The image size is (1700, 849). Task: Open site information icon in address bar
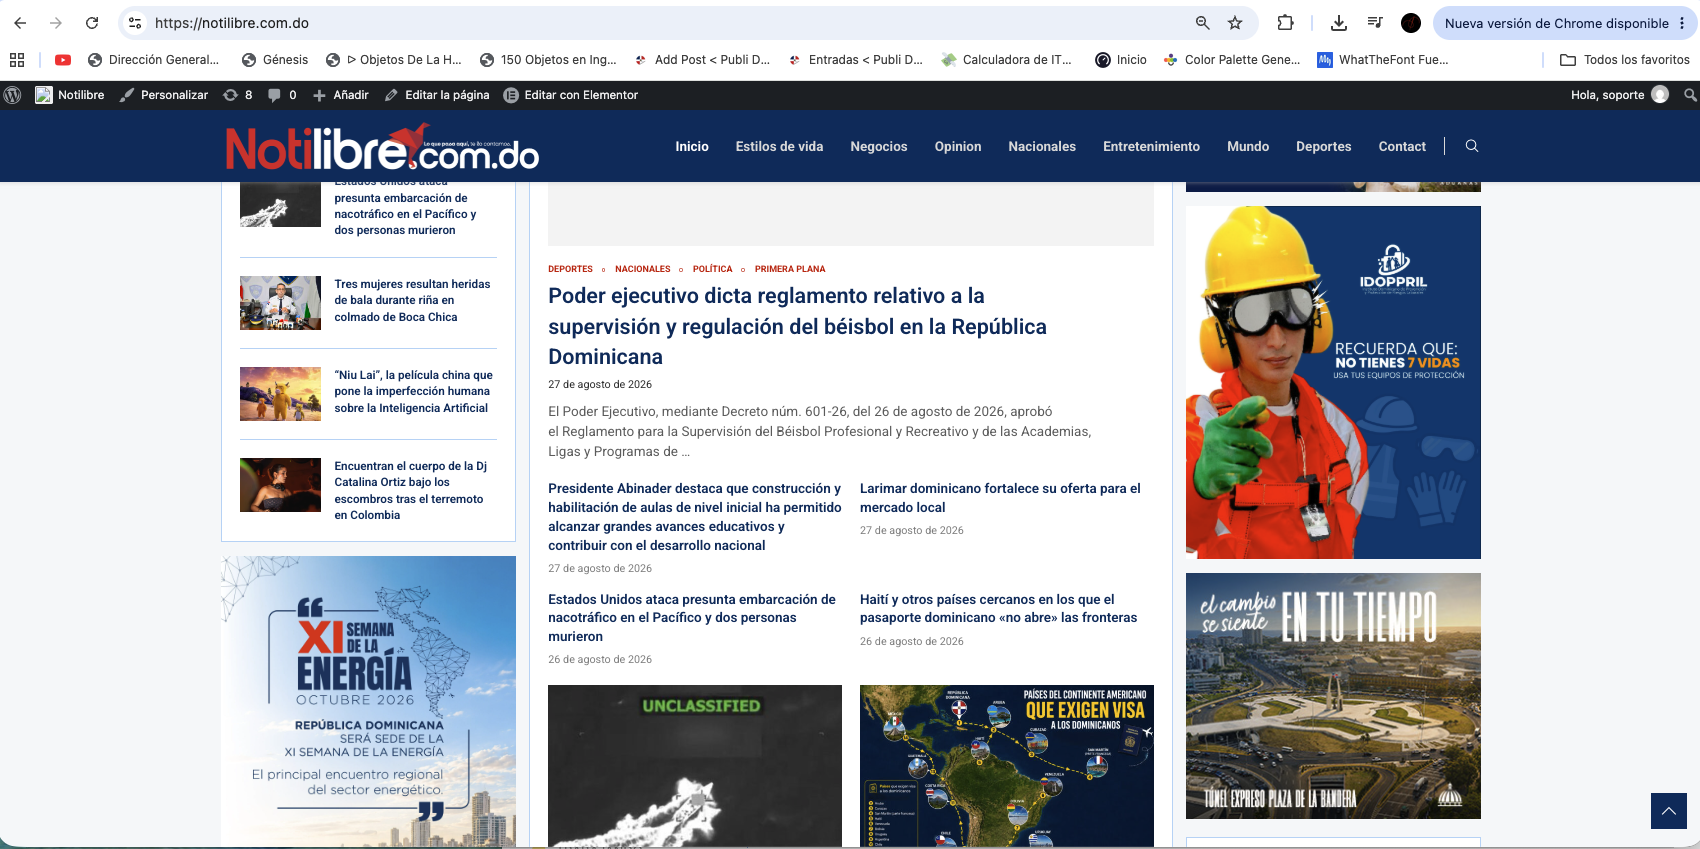pyautogui.click(x=135, y=23)
